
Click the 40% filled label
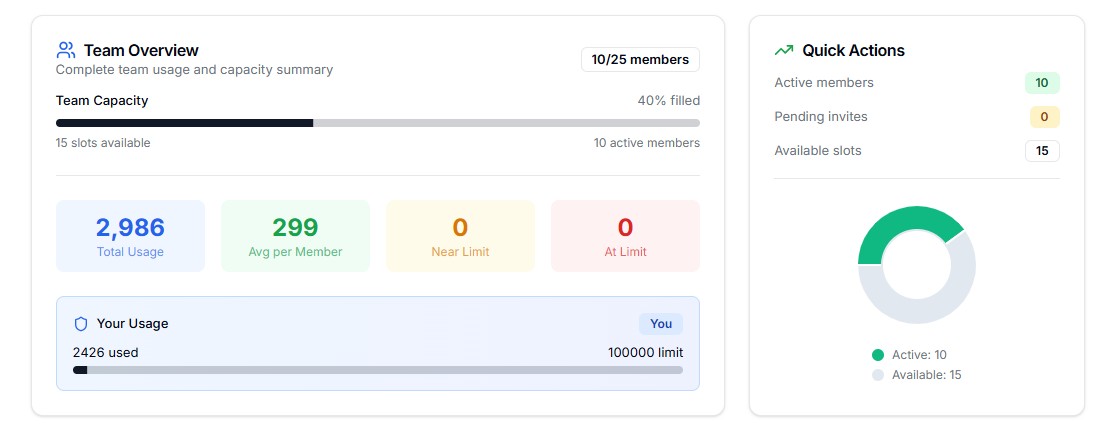(x=668, y=101)
